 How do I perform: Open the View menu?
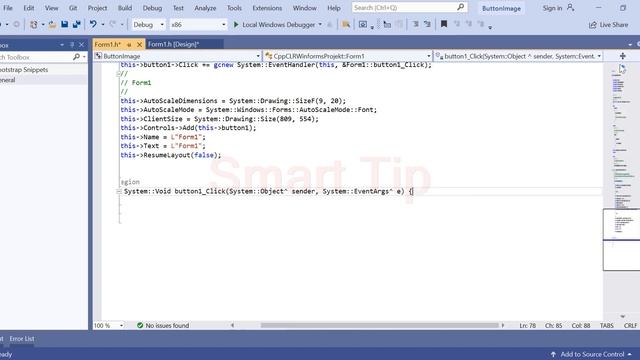tap(51, 8)
